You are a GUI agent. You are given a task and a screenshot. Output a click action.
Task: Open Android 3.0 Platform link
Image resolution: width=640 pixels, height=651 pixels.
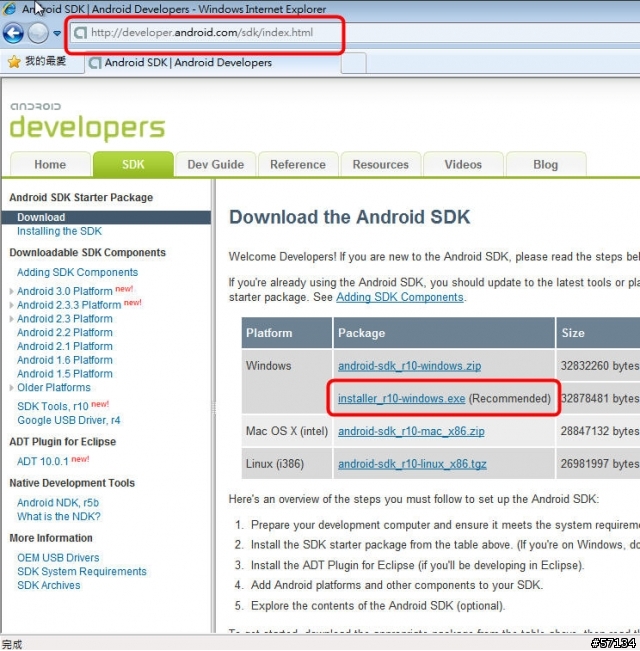(x=65, y=291)
